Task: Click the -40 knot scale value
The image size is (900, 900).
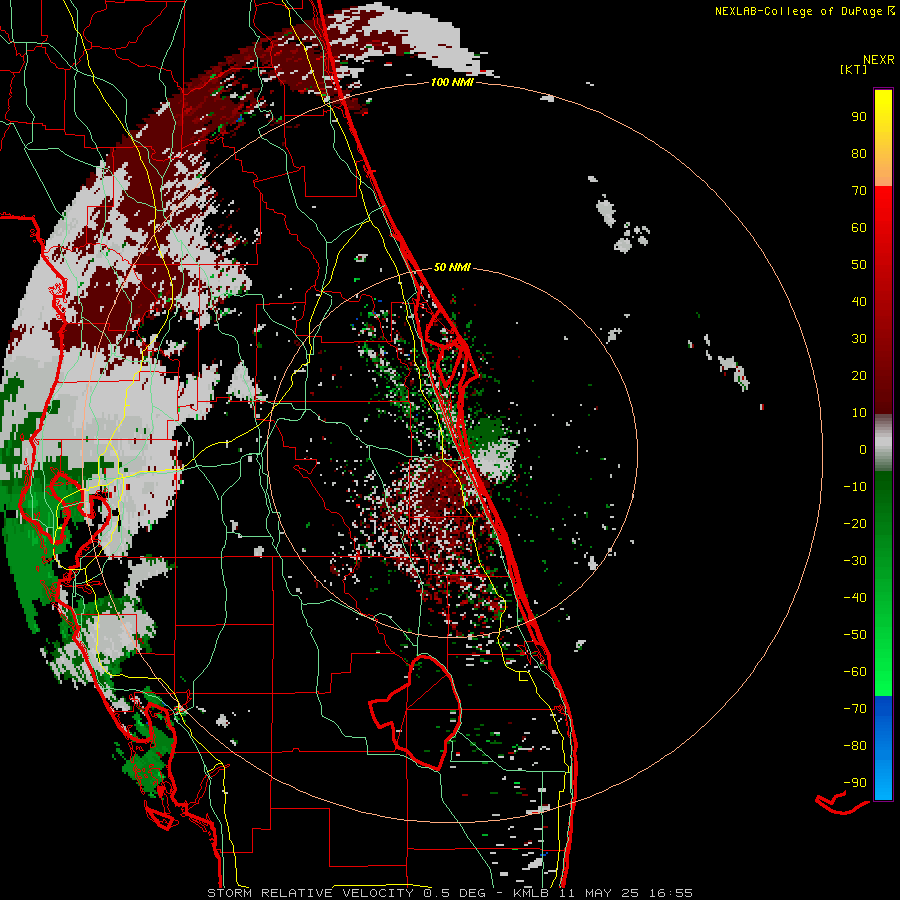Action: coord(855,598)
